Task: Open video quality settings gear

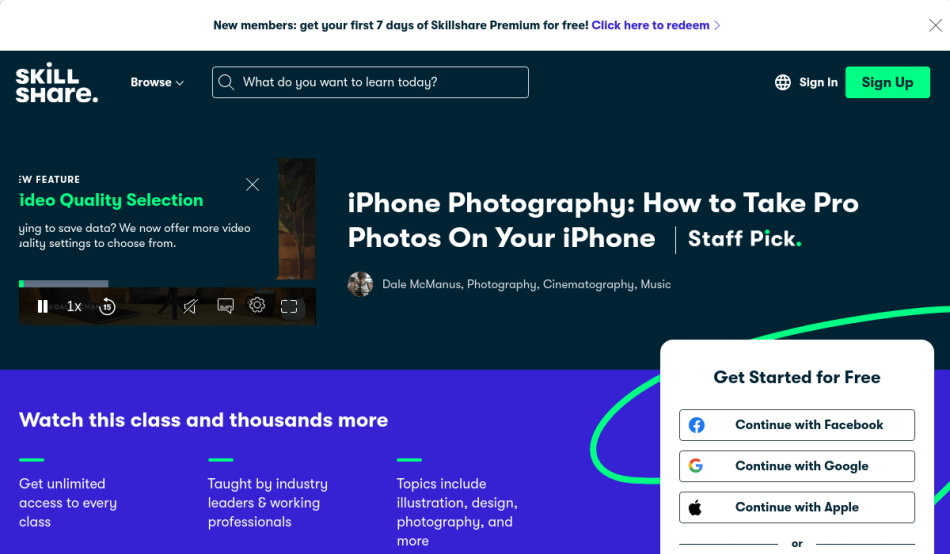Action: tap(257, 305)
